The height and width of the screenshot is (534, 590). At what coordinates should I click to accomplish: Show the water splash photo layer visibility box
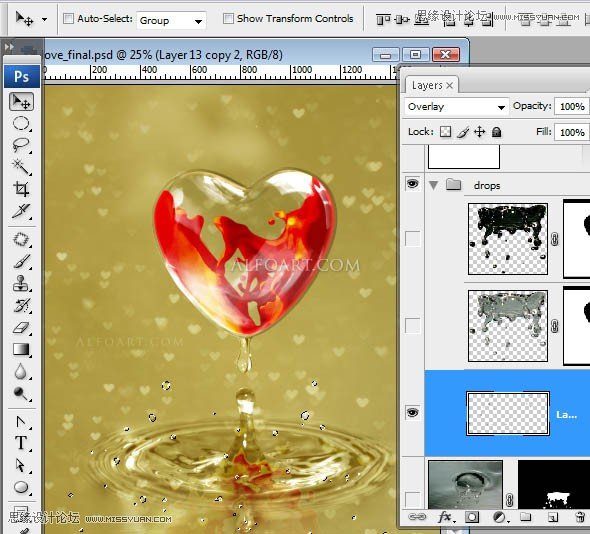pyautogui.click(x=412, y=499)
